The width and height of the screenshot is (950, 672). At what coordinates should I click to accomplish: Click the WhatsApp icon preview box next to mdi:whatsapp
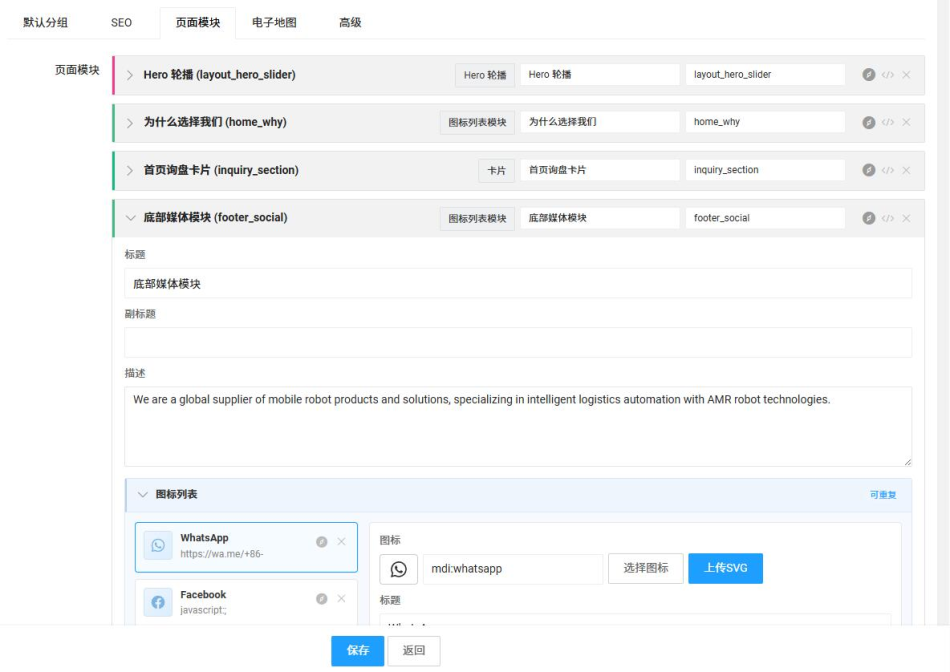[399, 569]
